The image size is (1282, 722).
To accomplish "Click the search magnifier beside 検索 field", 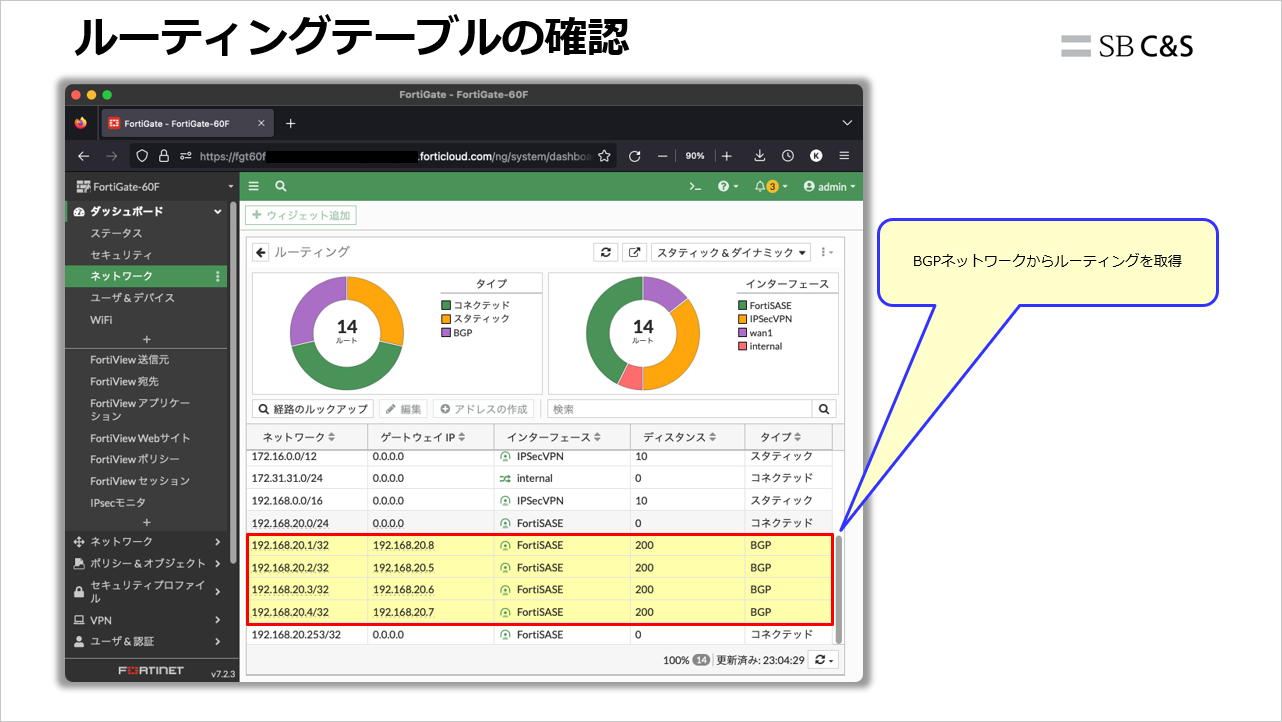I will (x=824, y=409).
